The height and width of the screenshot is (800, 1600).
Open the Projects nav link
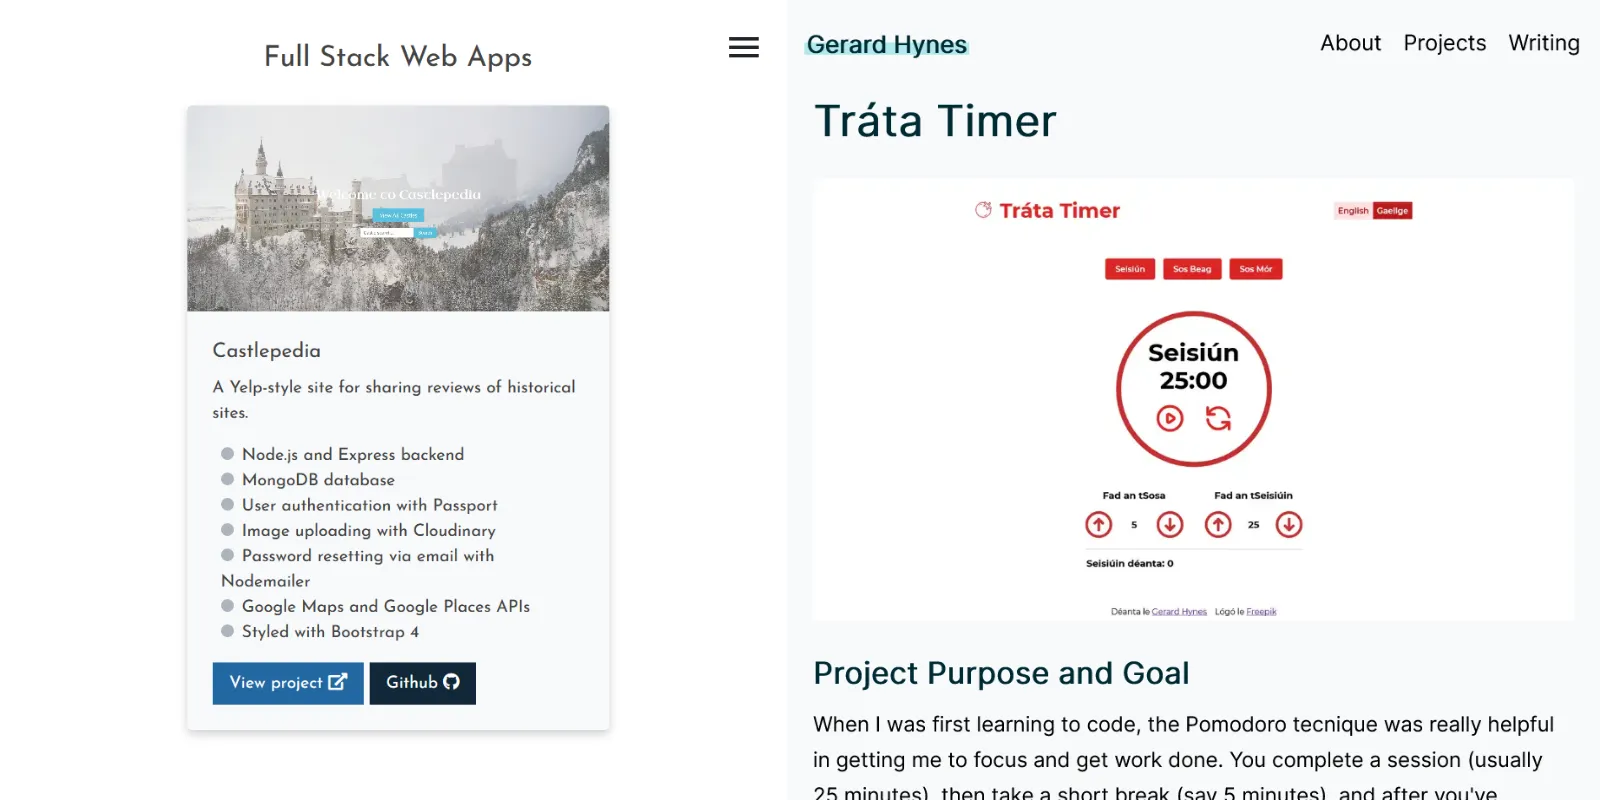1444,43
